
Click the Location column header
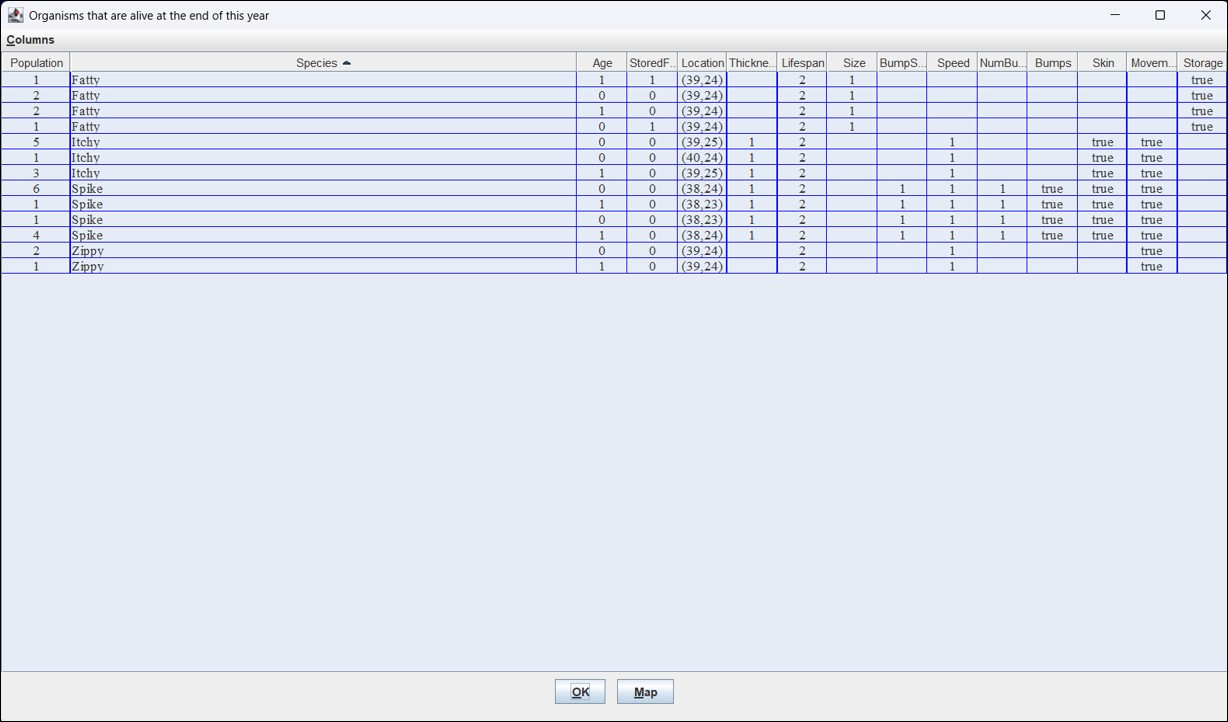tap(702, 63)
